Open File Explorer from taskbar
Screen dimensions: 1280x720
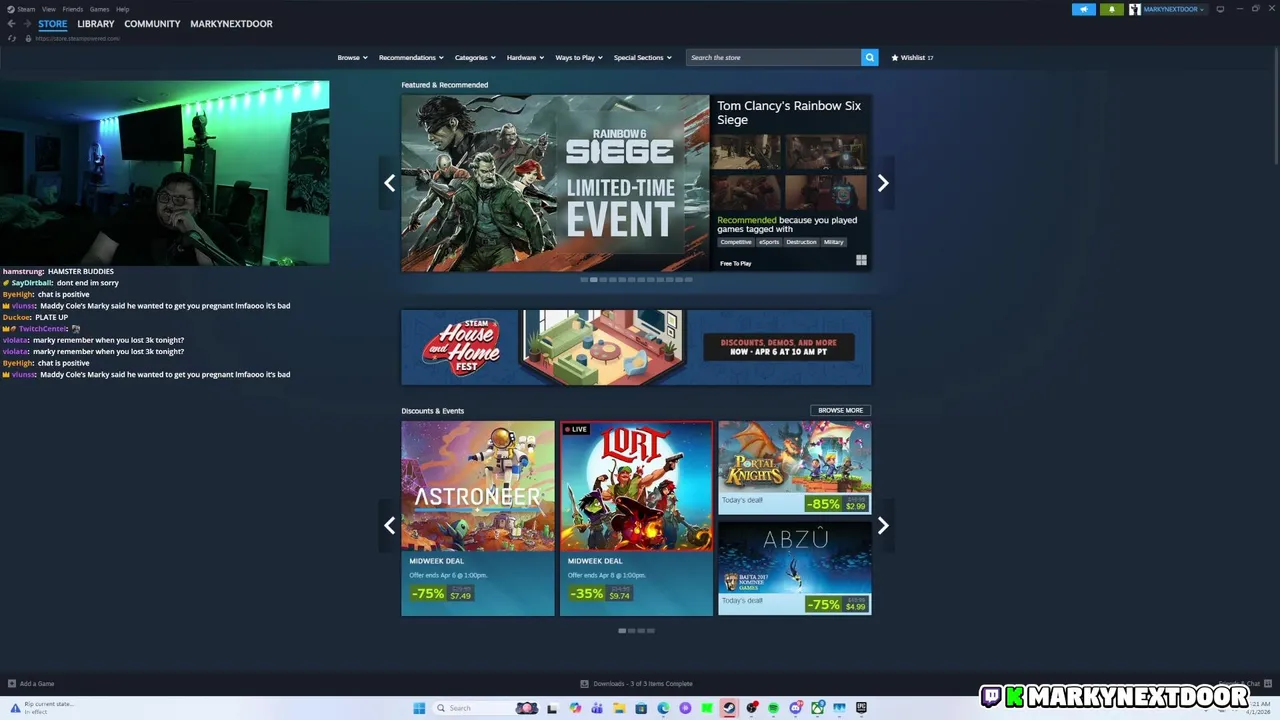click(x=619, y=708)
